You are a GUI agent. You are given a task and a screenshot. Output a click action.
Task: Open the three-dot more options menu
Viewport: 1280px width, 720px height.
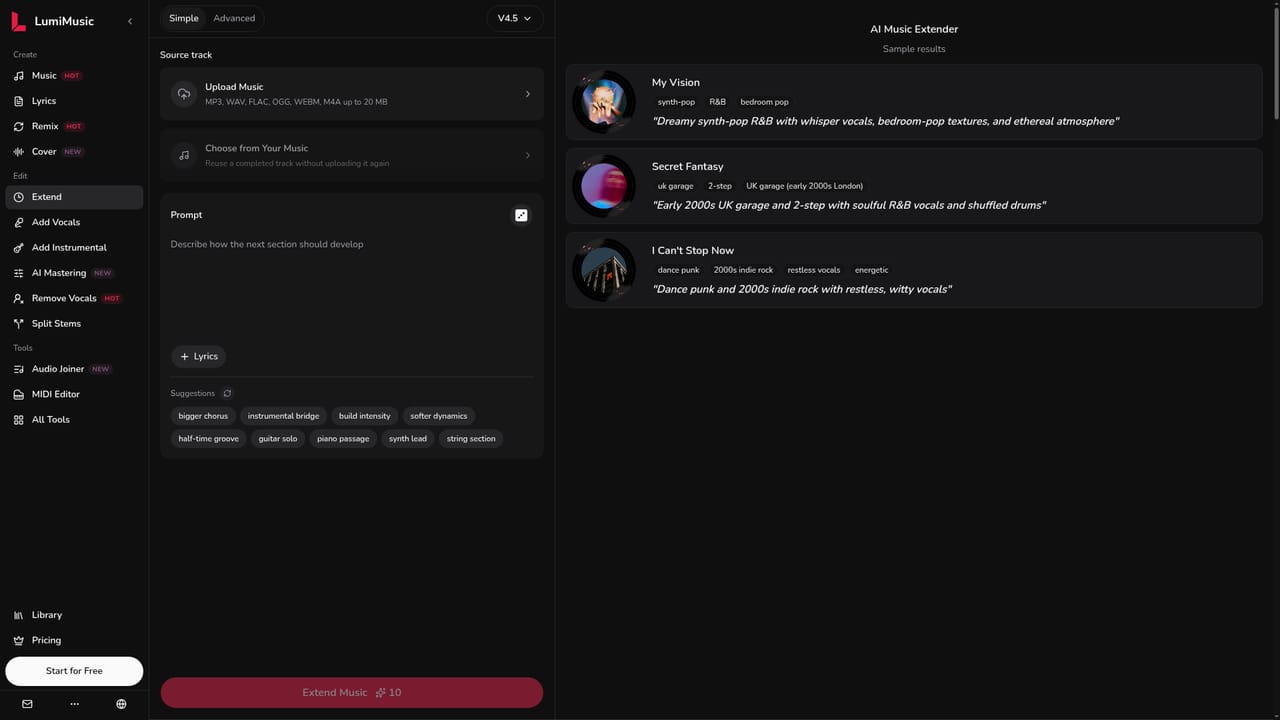74,704
